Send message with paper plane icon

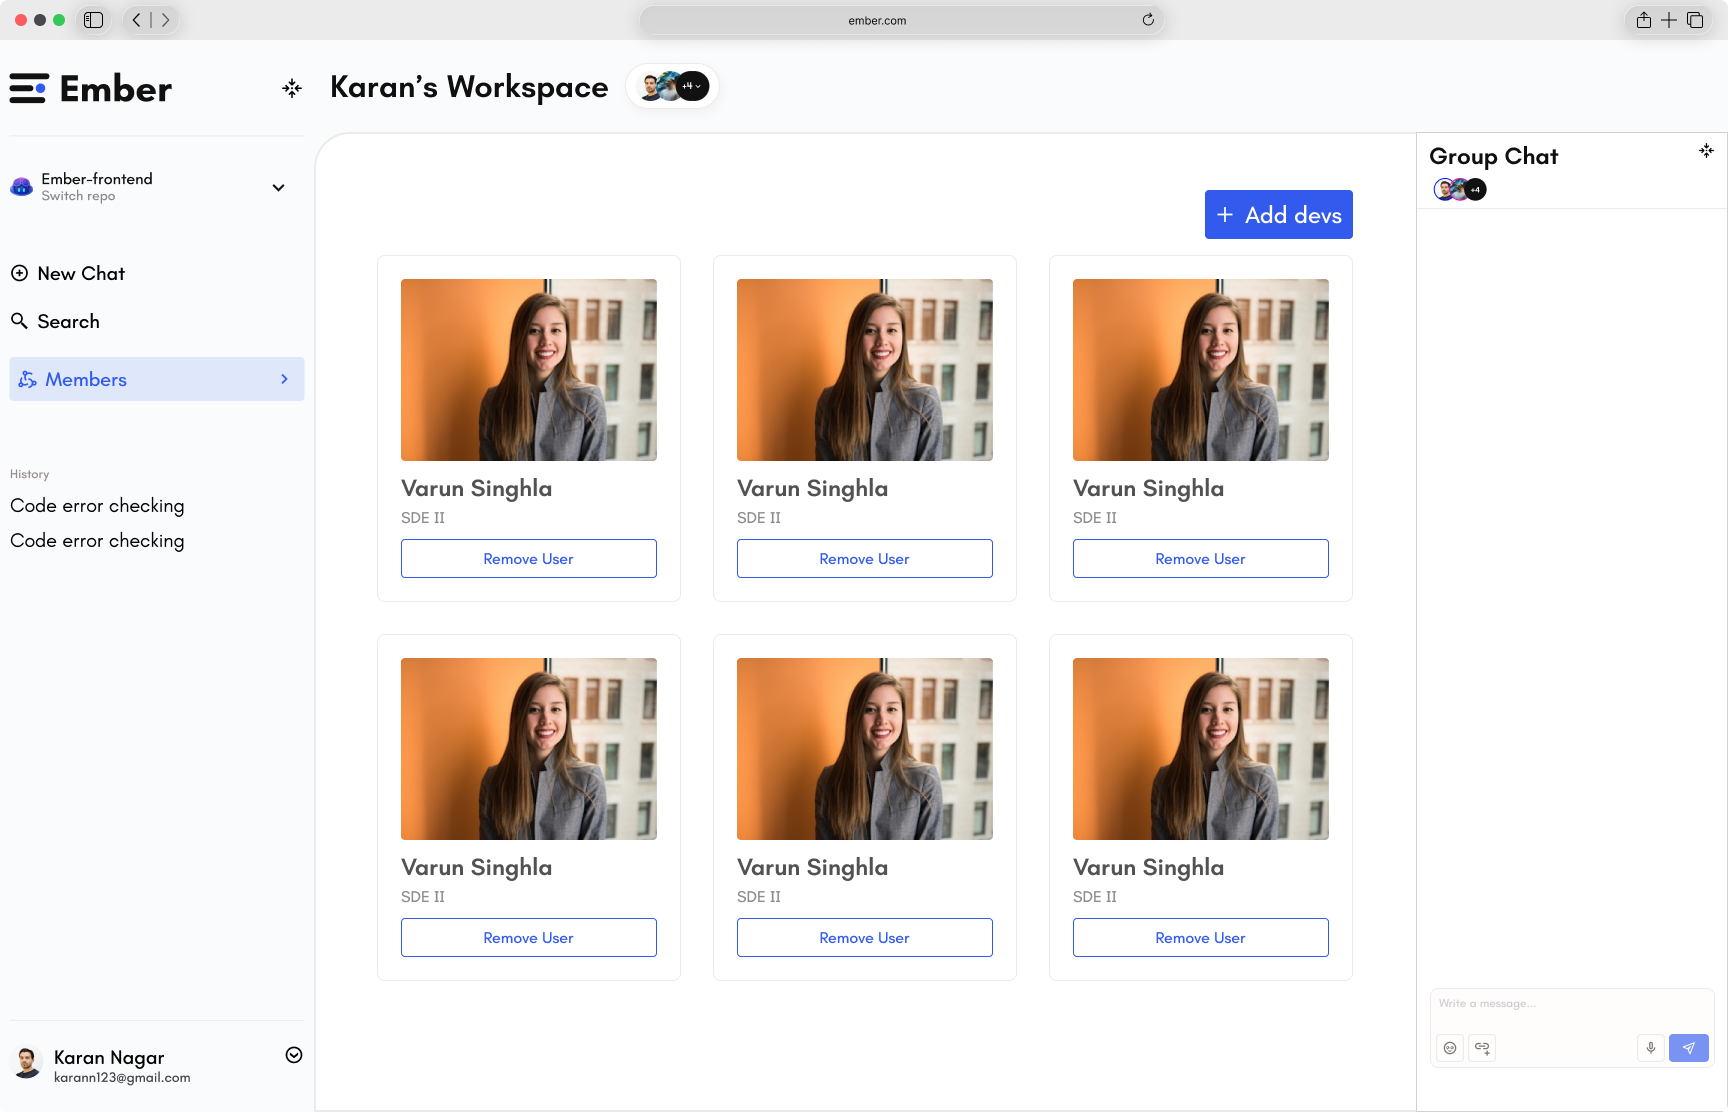[x=1689, y=1048]
